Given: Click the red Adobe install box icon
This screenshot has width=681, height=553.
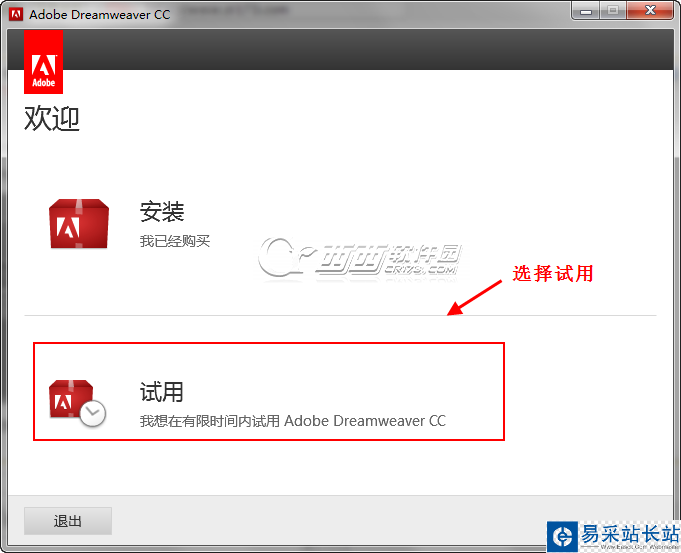Looking at the screenshot, I should pyautogui.click(x=79, y=224).
